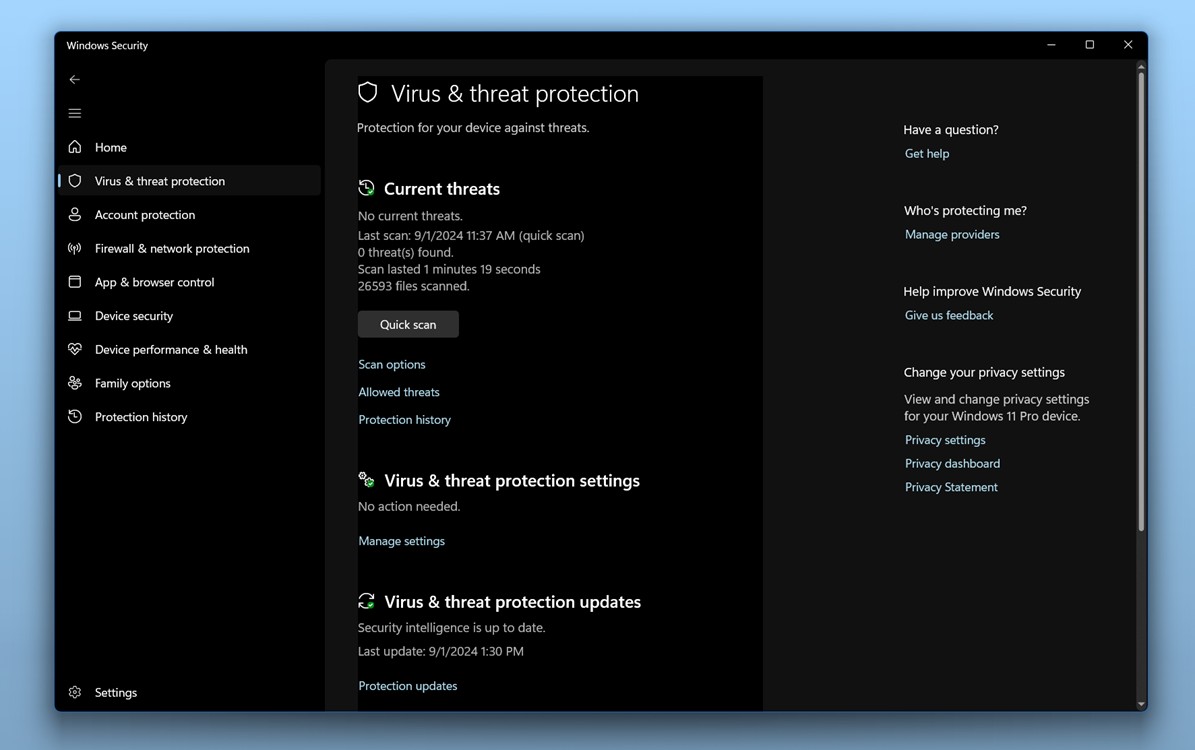Select the Device security laptop icon

74,315
